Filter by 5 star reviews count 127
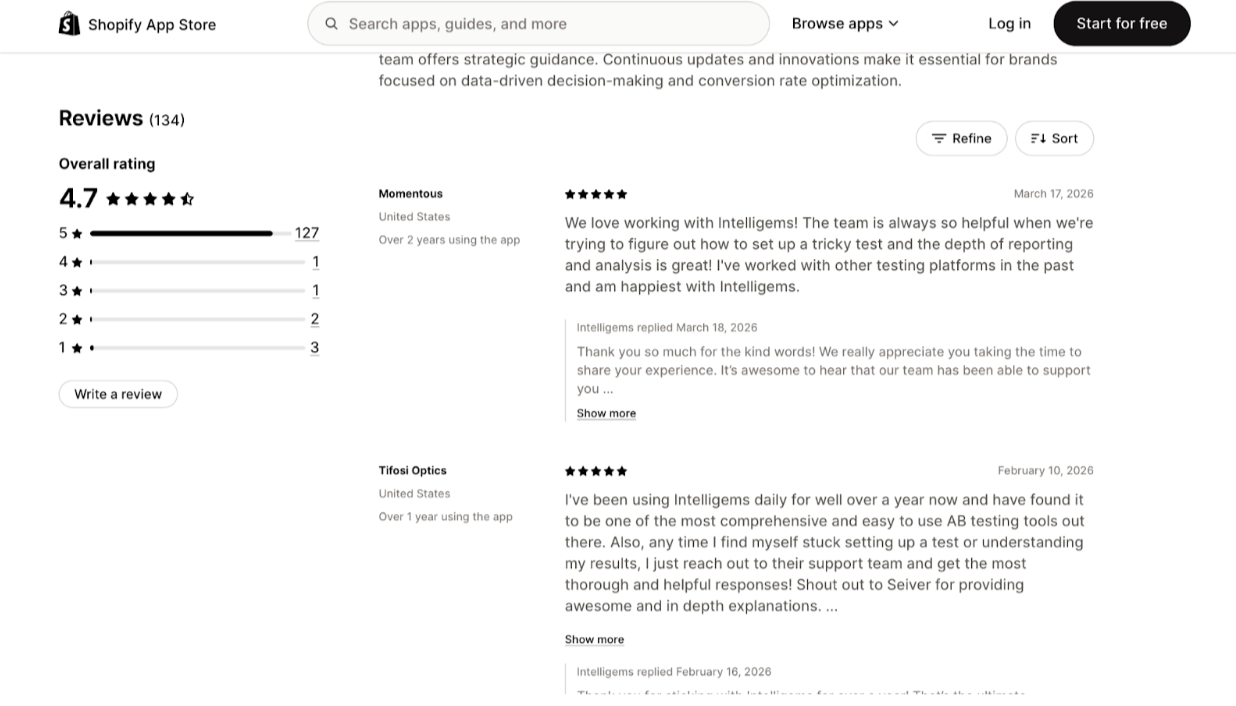1236x706 pixels. coord(306,233)
